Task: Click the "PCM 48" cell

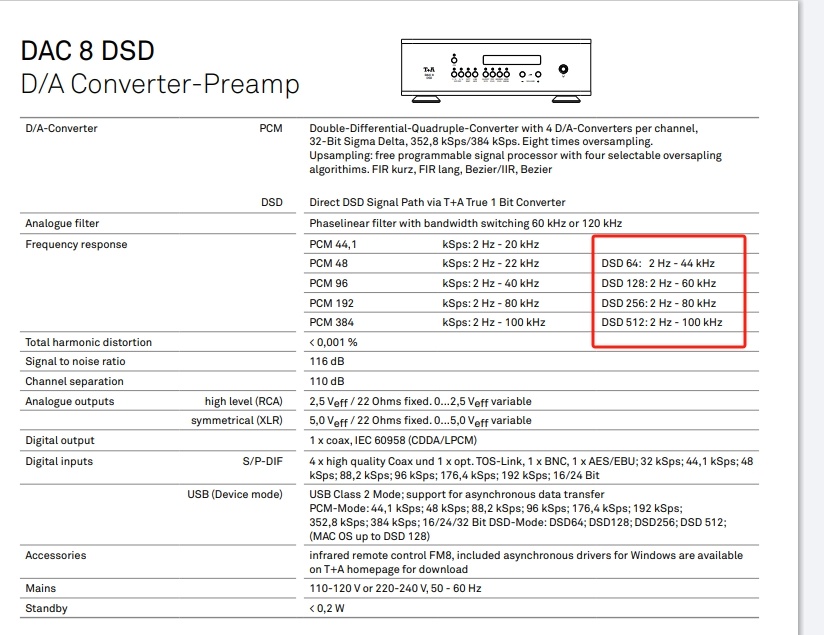Action: click(x=328, y=263)
